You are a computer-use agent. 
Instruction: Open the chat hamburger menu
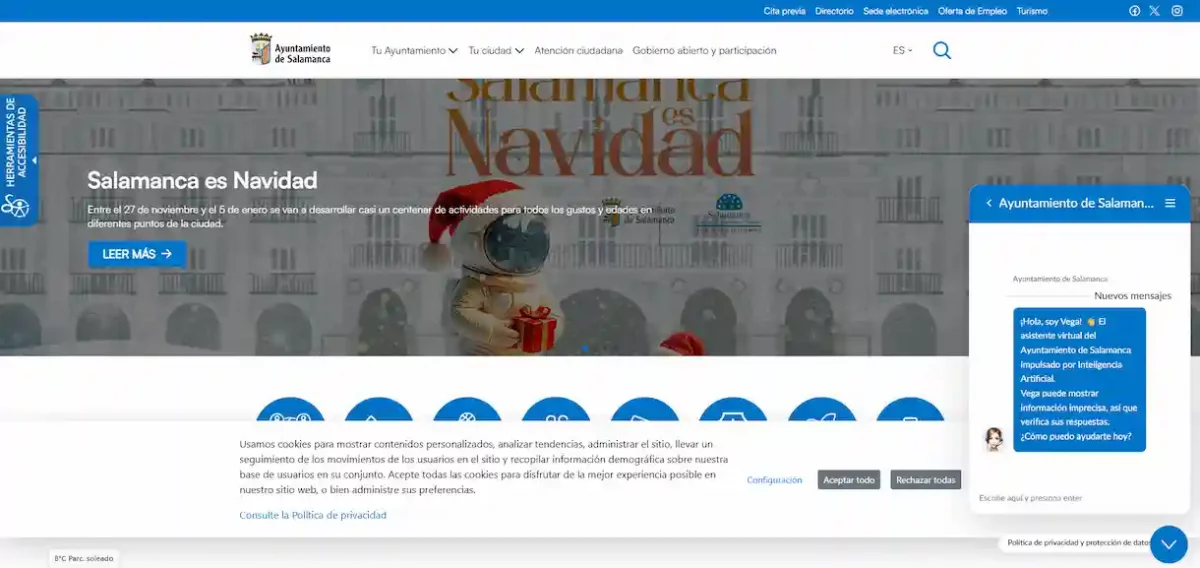pyautogui.click(x=1170, y=203)
